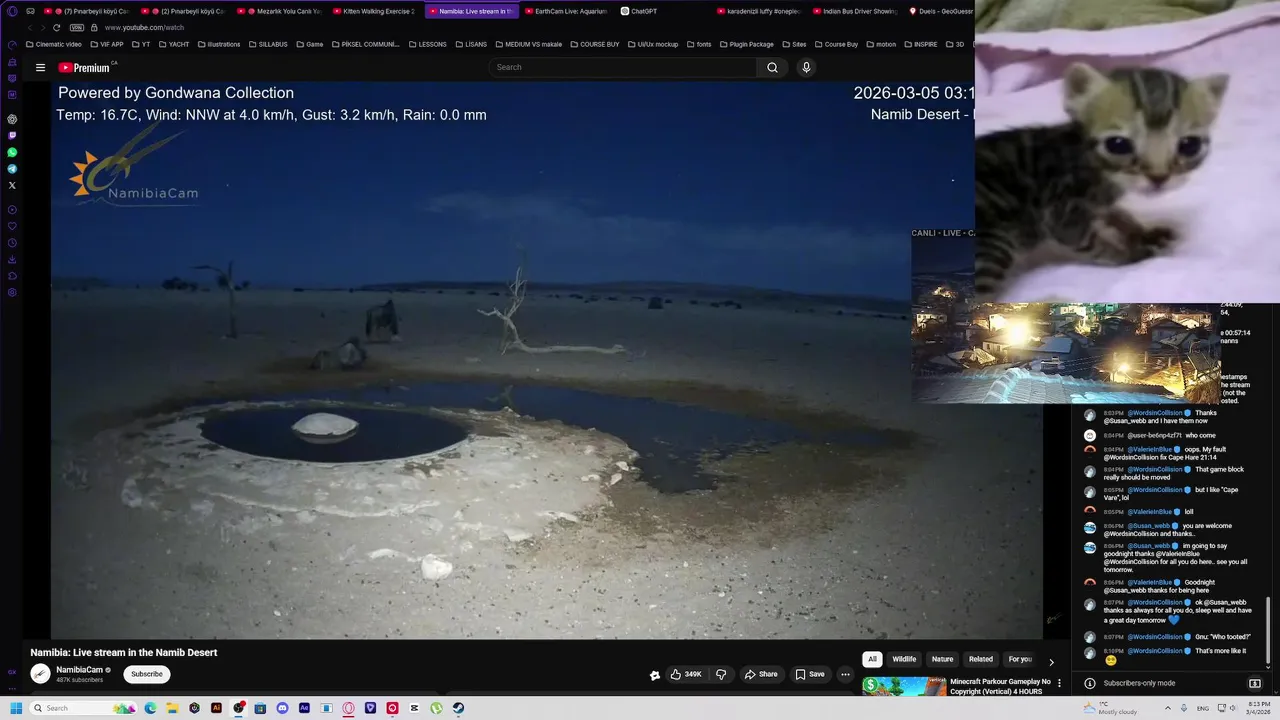Viewport: 1280px width, 720px height.
Task: Open the Subscribers-only mode info icon
Action: [1090, 683]
